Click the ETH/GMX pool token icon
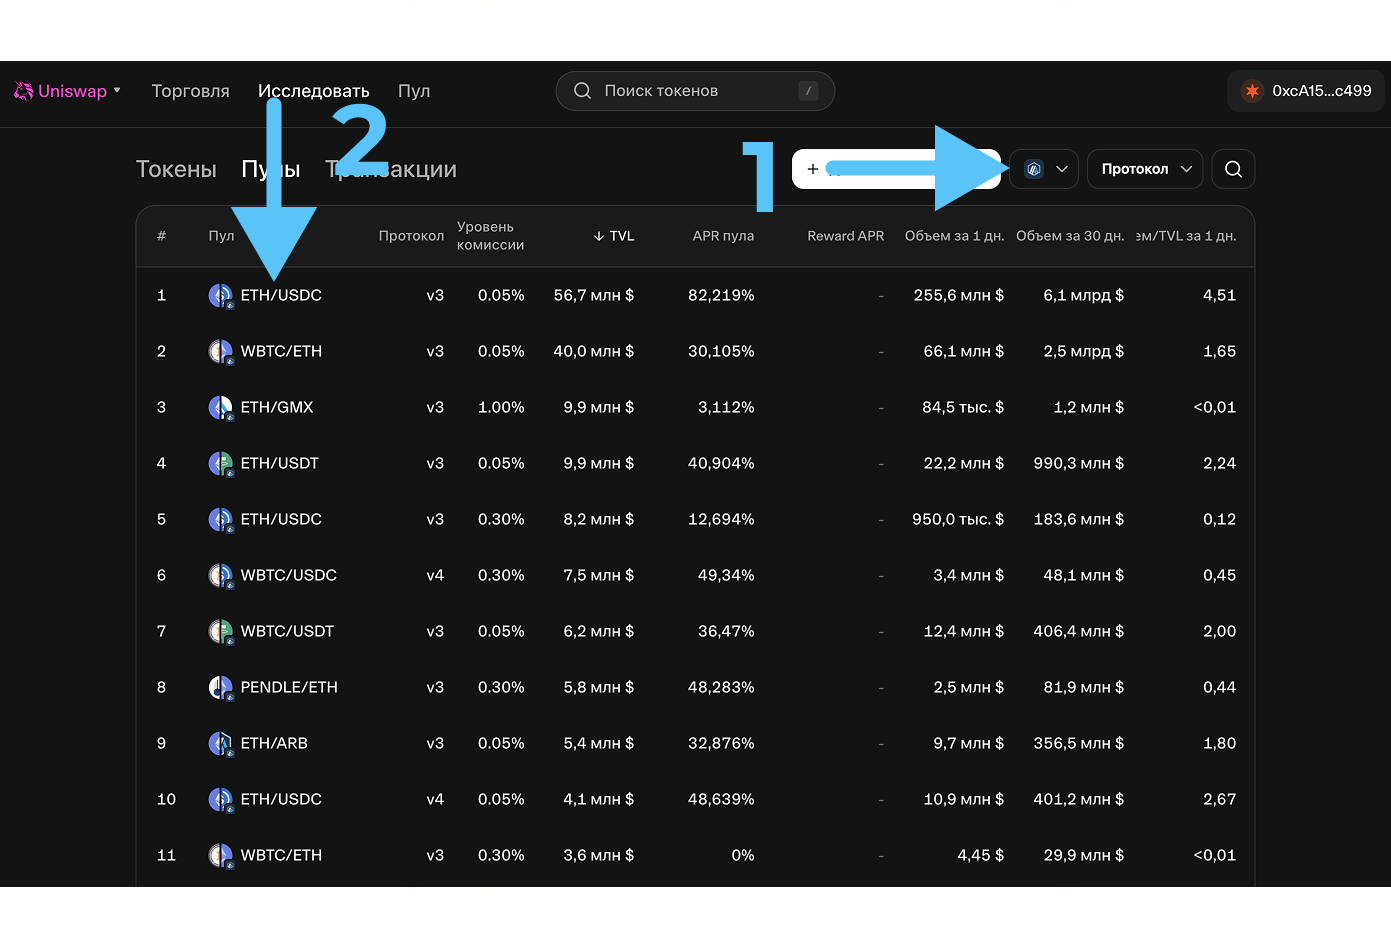The width and height of the screenshot is (1391, 948). coord(220,407)
